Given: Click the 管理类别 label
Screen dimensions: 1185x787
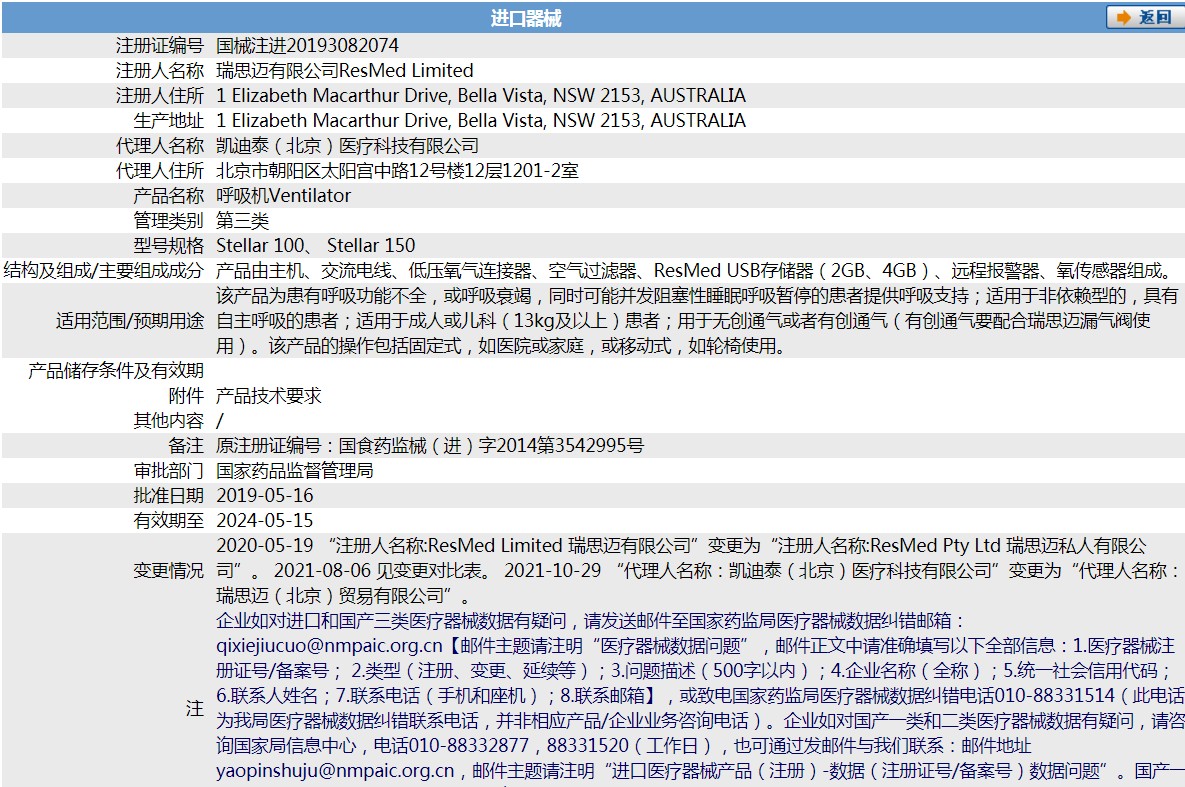Looking at the screenshot, I should pos(169,220).
